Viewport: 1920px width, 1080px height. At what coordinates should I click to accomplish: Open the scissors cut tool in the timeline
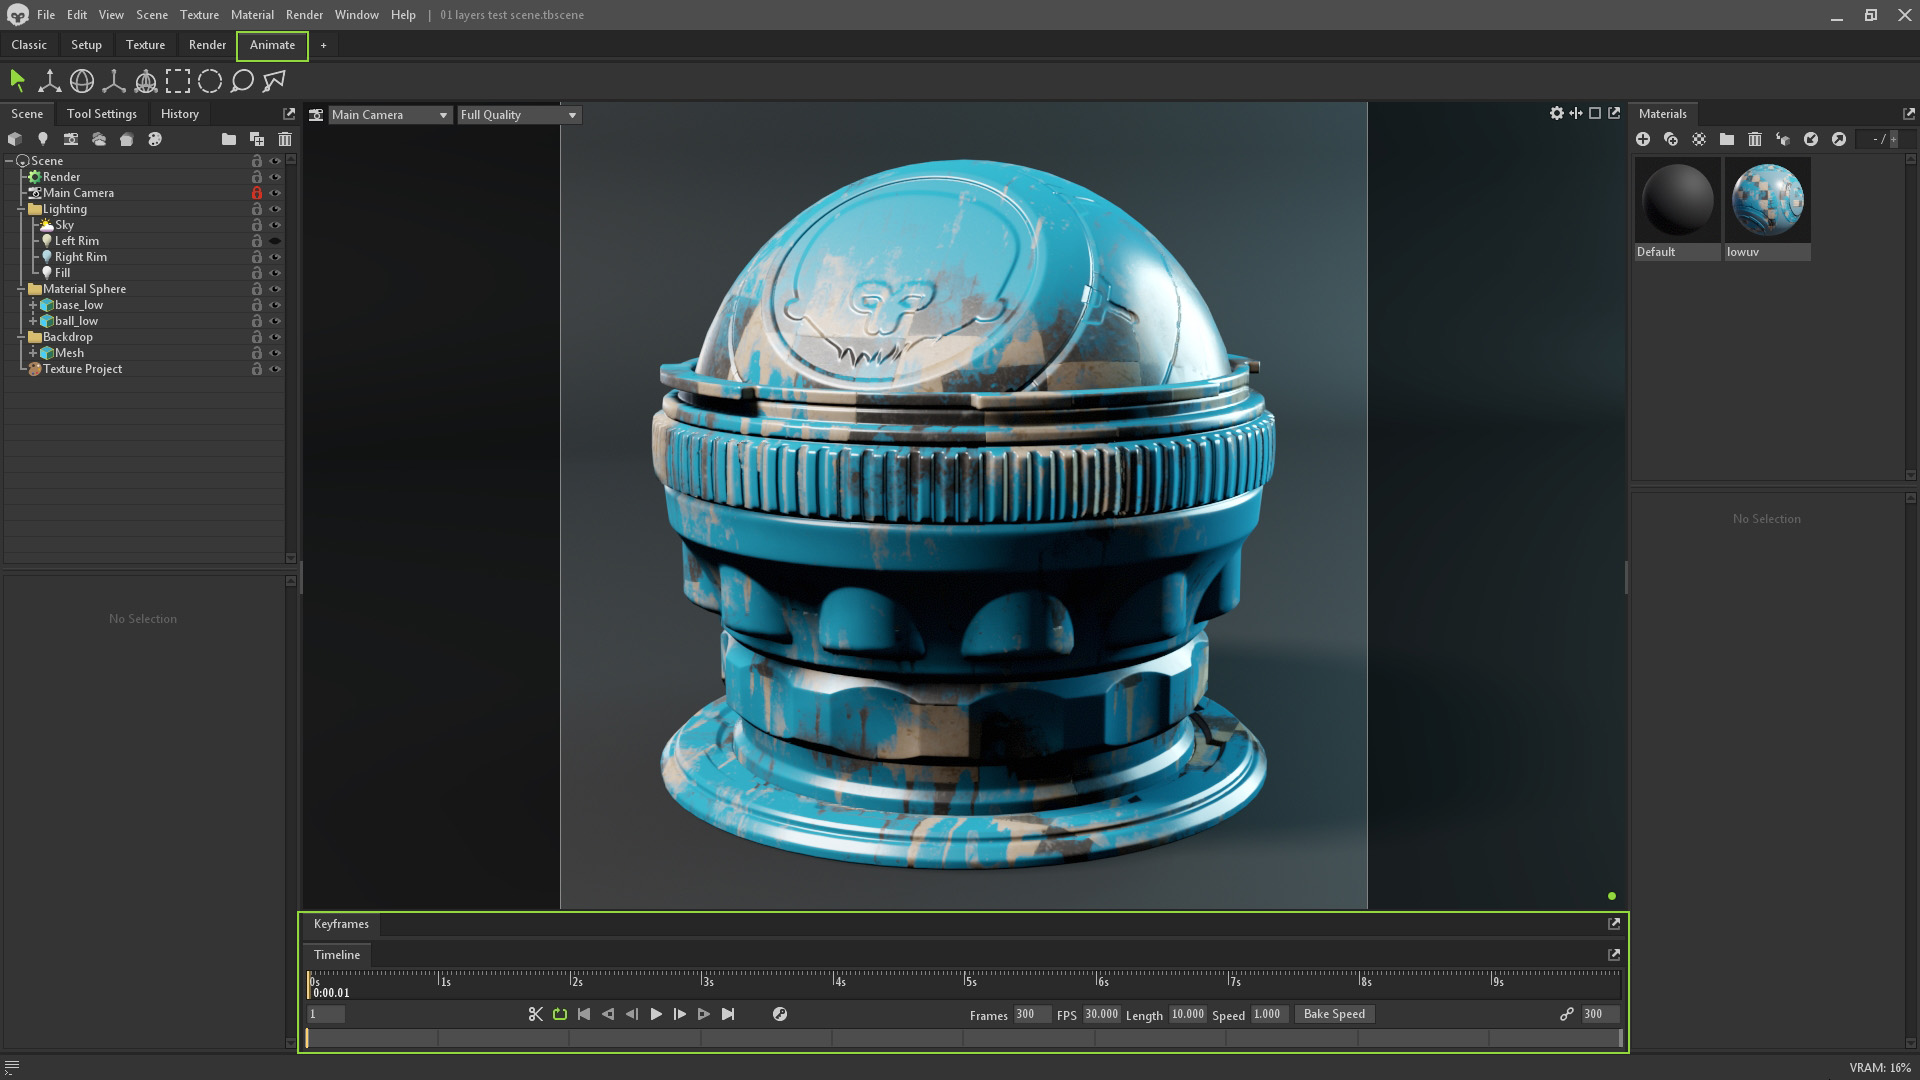pyautogui.click(x=535, y=1013)
